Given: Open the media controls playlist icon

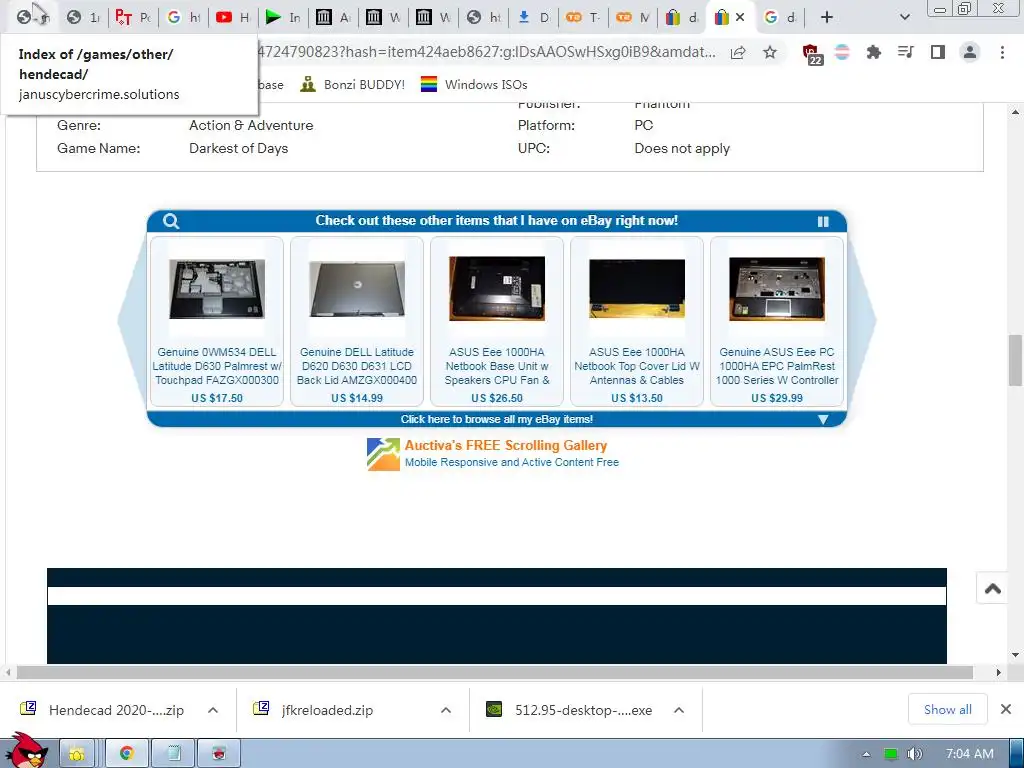Looking at the screenshot, I should pos(905,52).
